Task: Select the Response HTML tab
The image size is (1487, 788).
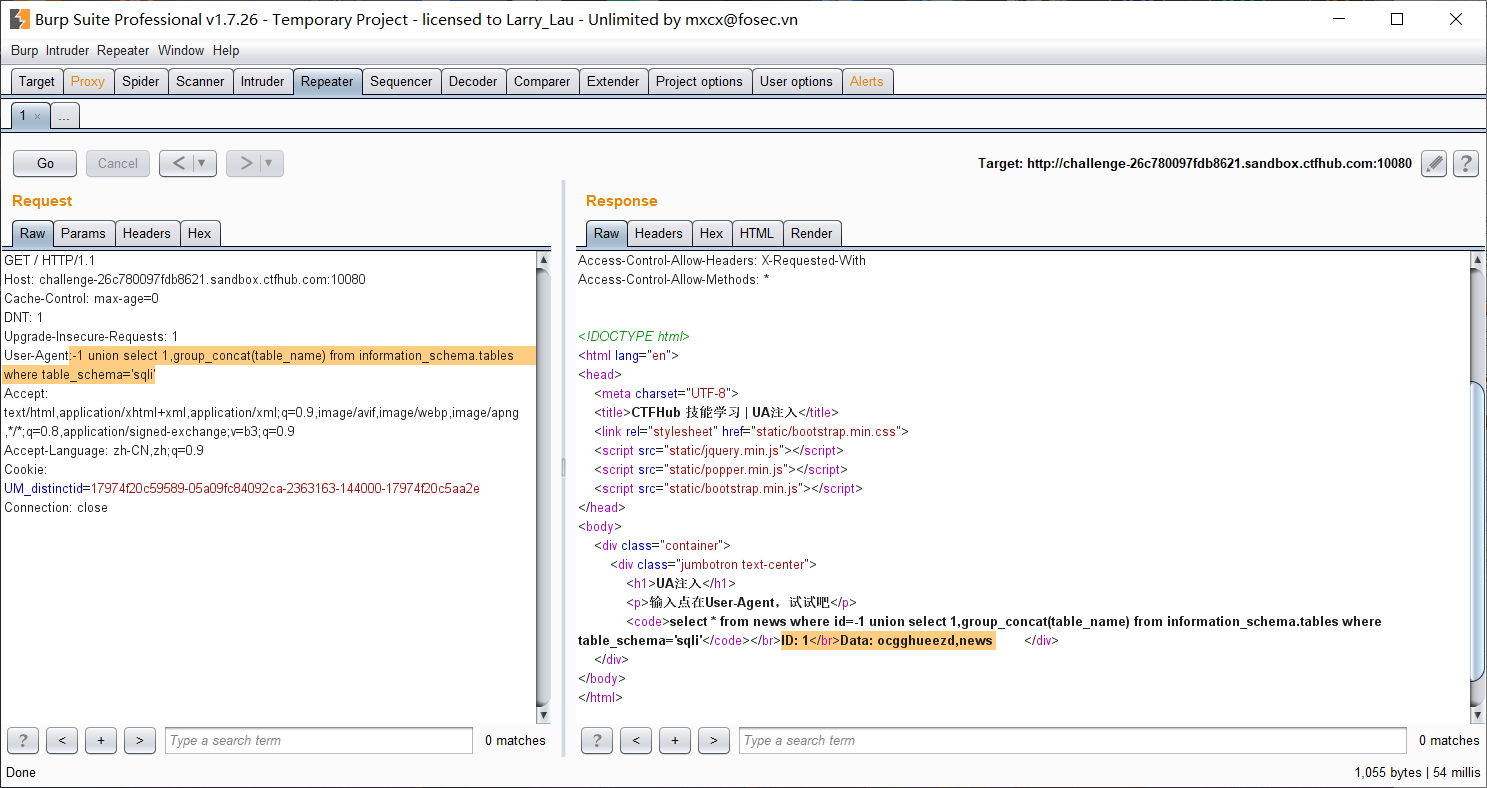Action: (757, 233)
